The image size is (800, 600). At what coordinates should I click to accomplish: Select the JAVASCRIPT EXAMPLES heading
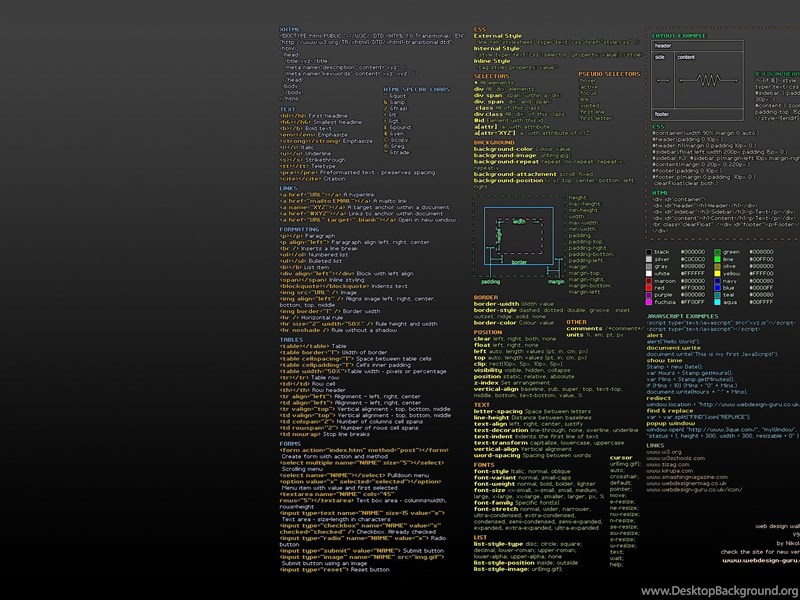pos(682,316)
